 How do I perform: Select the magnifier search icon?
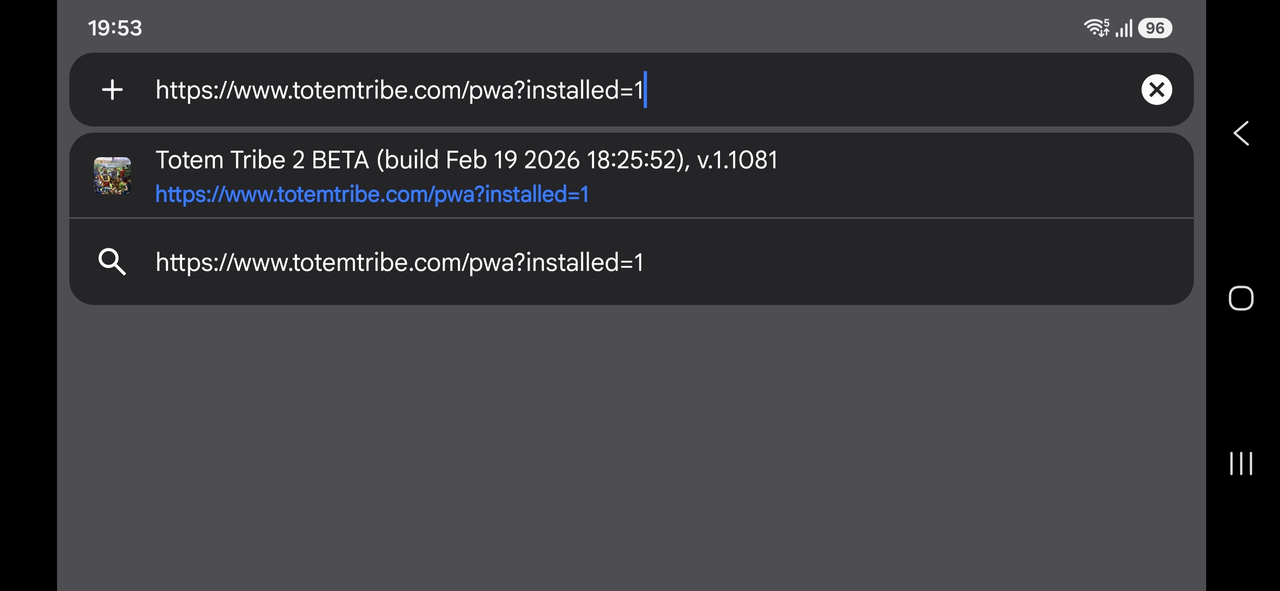point(112,262)
